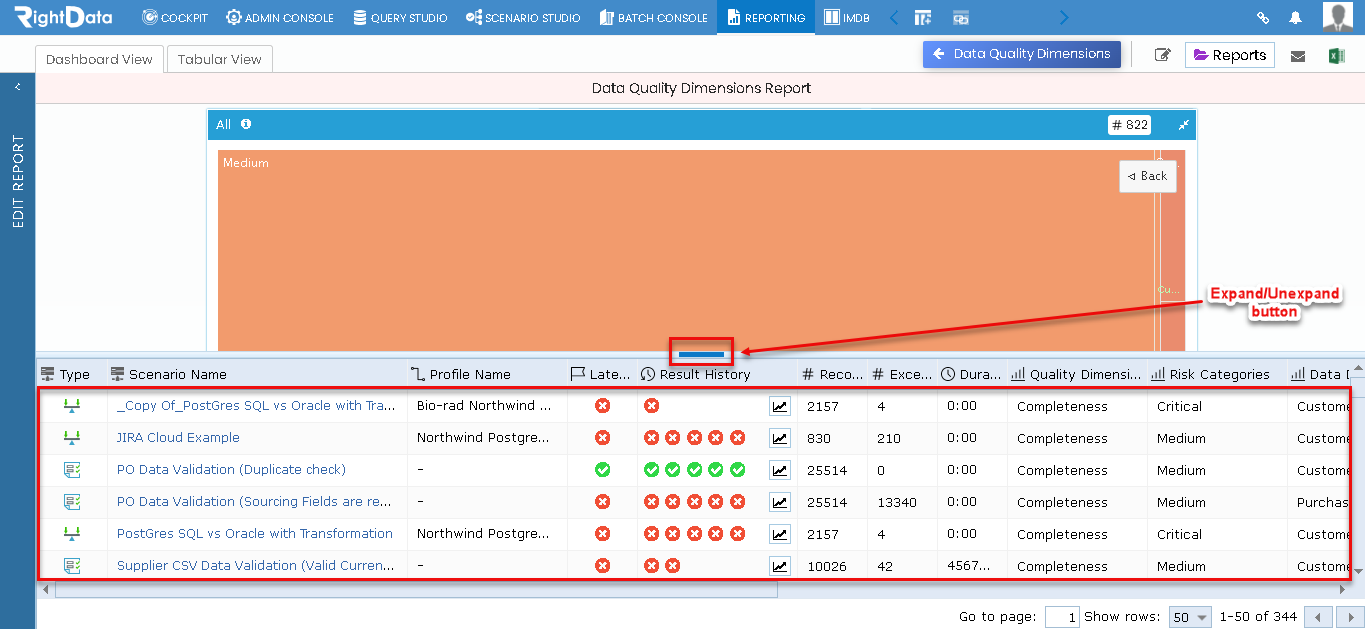The height and width of the screenshot is (629, 1365).
Task: Click the Go to page input field
Action: (x=1062, y=617)
